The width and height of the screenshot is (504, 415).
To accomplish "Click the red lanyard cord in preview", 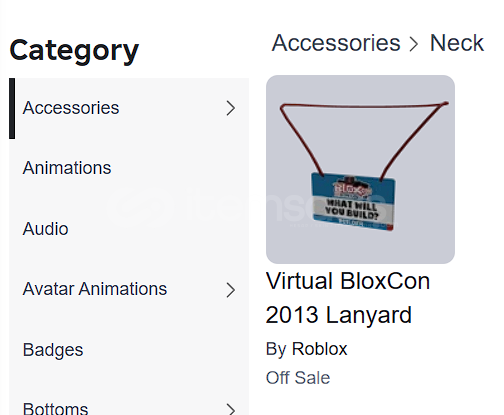I will coord(363,106).
